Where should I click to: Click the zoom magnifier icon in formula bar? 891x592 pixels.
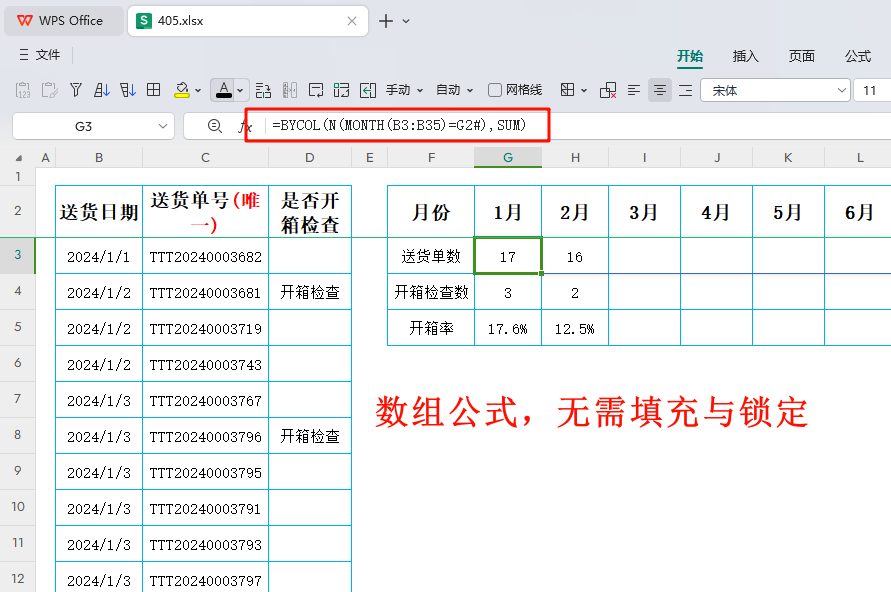tap(214, 126)
